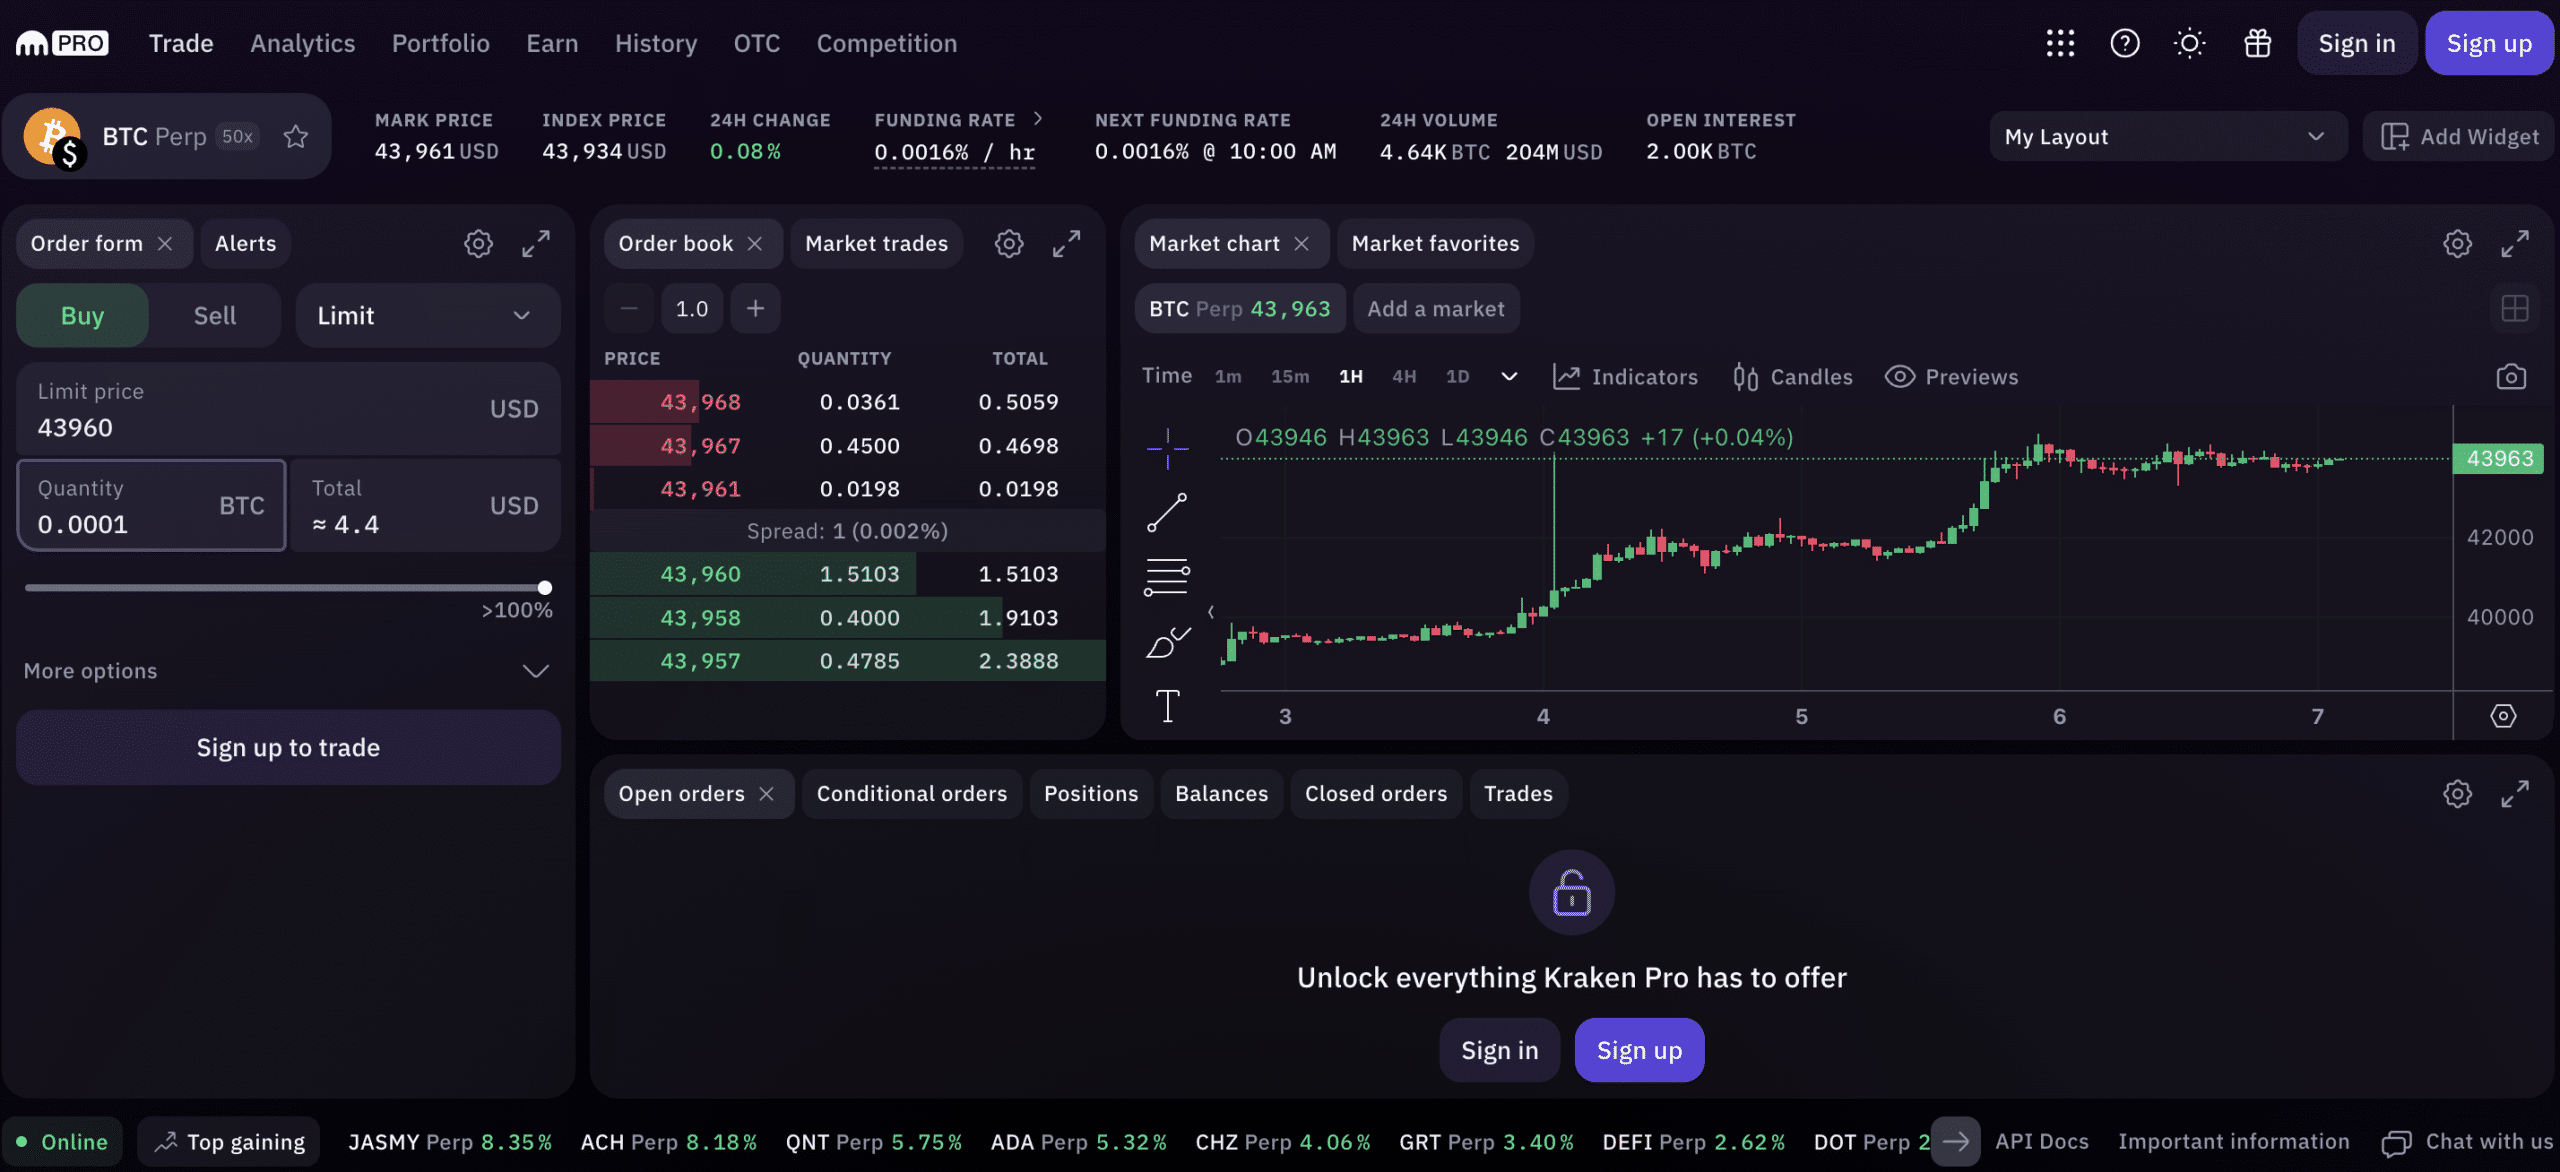Screen dimensions: 2560x1172
Task: Take chart snapshot with camera icon
Action: point(2511,377)
